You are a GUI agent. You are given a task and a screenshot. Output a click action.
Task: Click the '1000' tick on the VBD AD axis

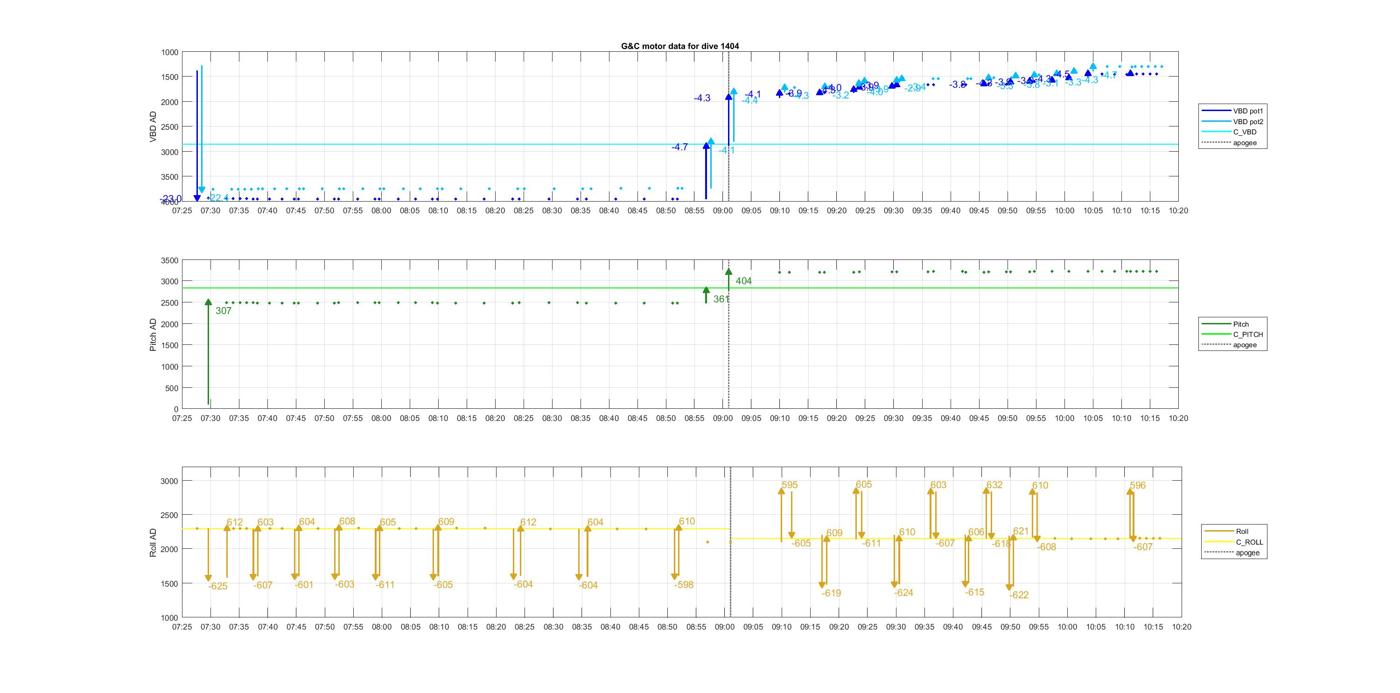point(169,52)
